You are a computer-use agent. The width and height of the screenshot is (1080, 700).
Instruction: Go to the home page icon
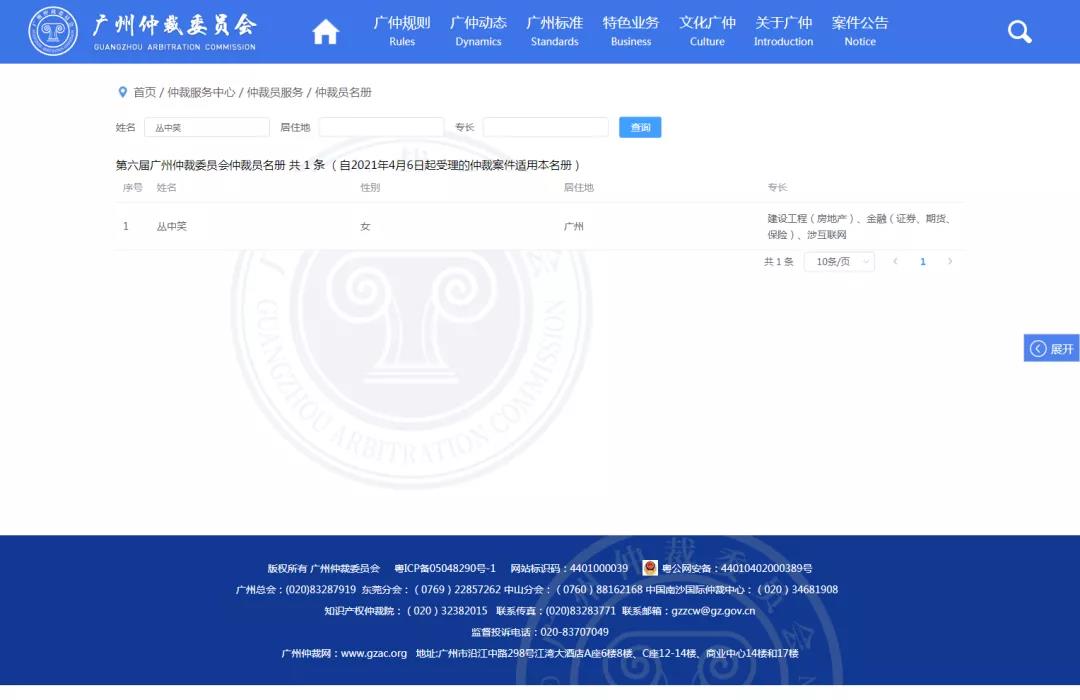tap(325, 32)
